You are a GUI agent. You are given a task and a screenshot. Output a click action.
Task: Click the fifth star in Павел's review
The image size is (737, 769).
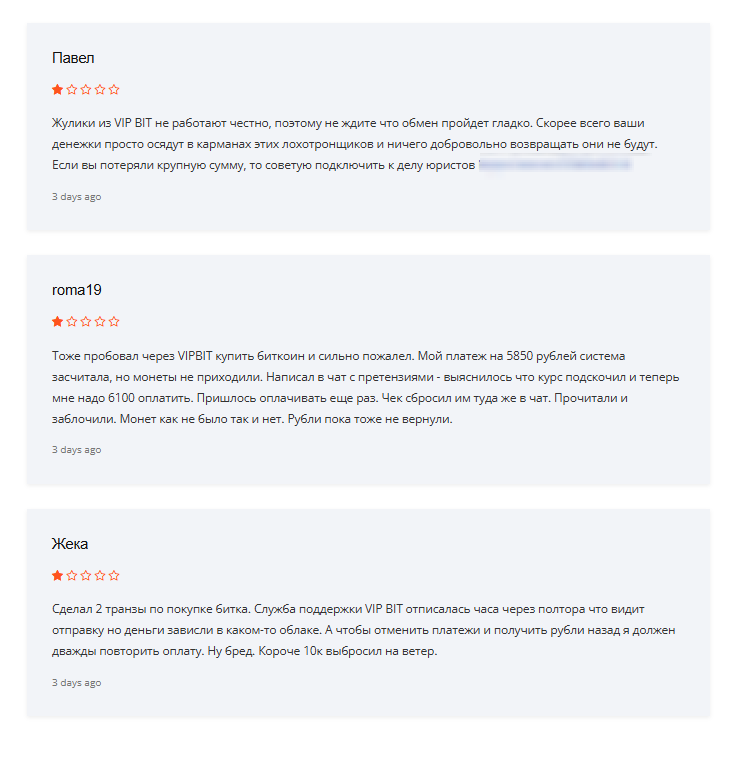click(x=114, y=90)
